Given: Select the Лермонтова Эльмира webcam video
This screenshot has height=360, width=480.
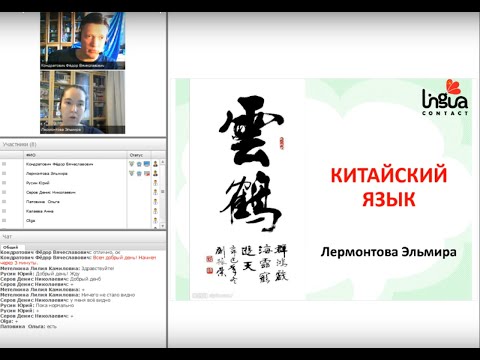Looking at the screenshot, I should click(x=83, y=102).
